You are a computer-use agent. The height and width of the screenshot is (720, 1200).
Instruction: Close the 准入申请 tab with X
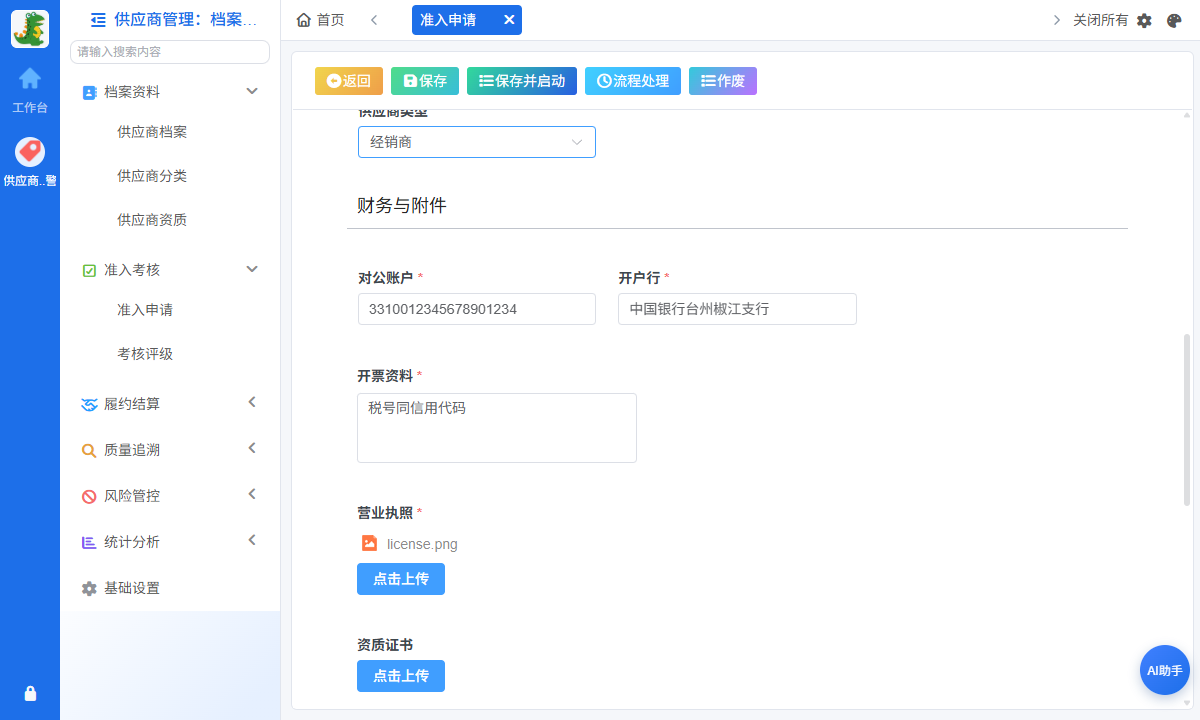pyautogui.click(x=508, y=20)
